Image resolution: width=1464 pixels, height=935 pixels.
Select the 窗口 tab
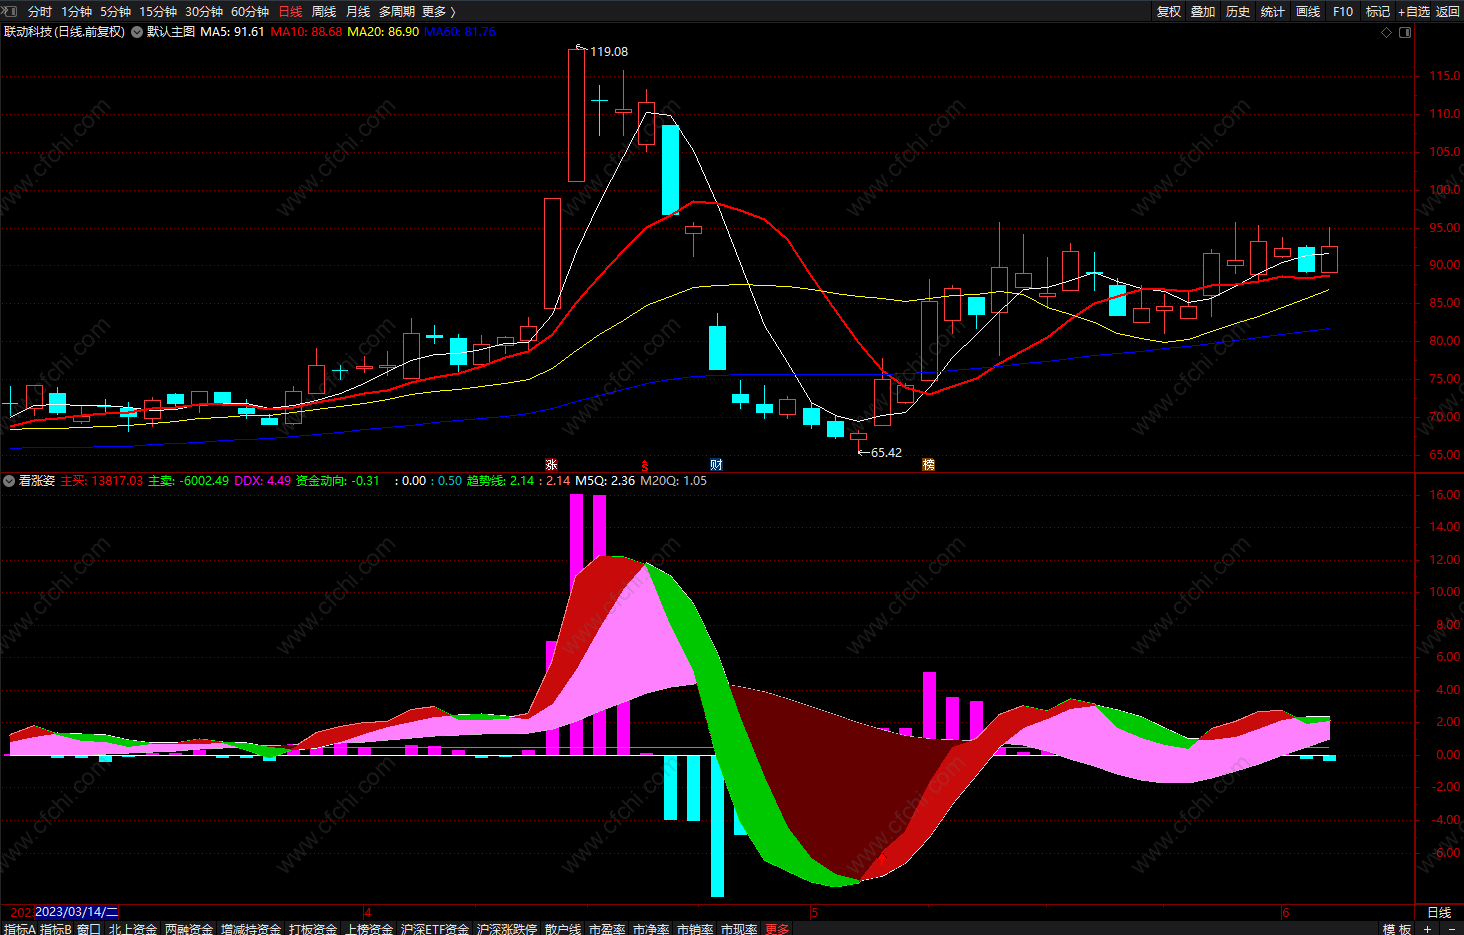point(89,929)
